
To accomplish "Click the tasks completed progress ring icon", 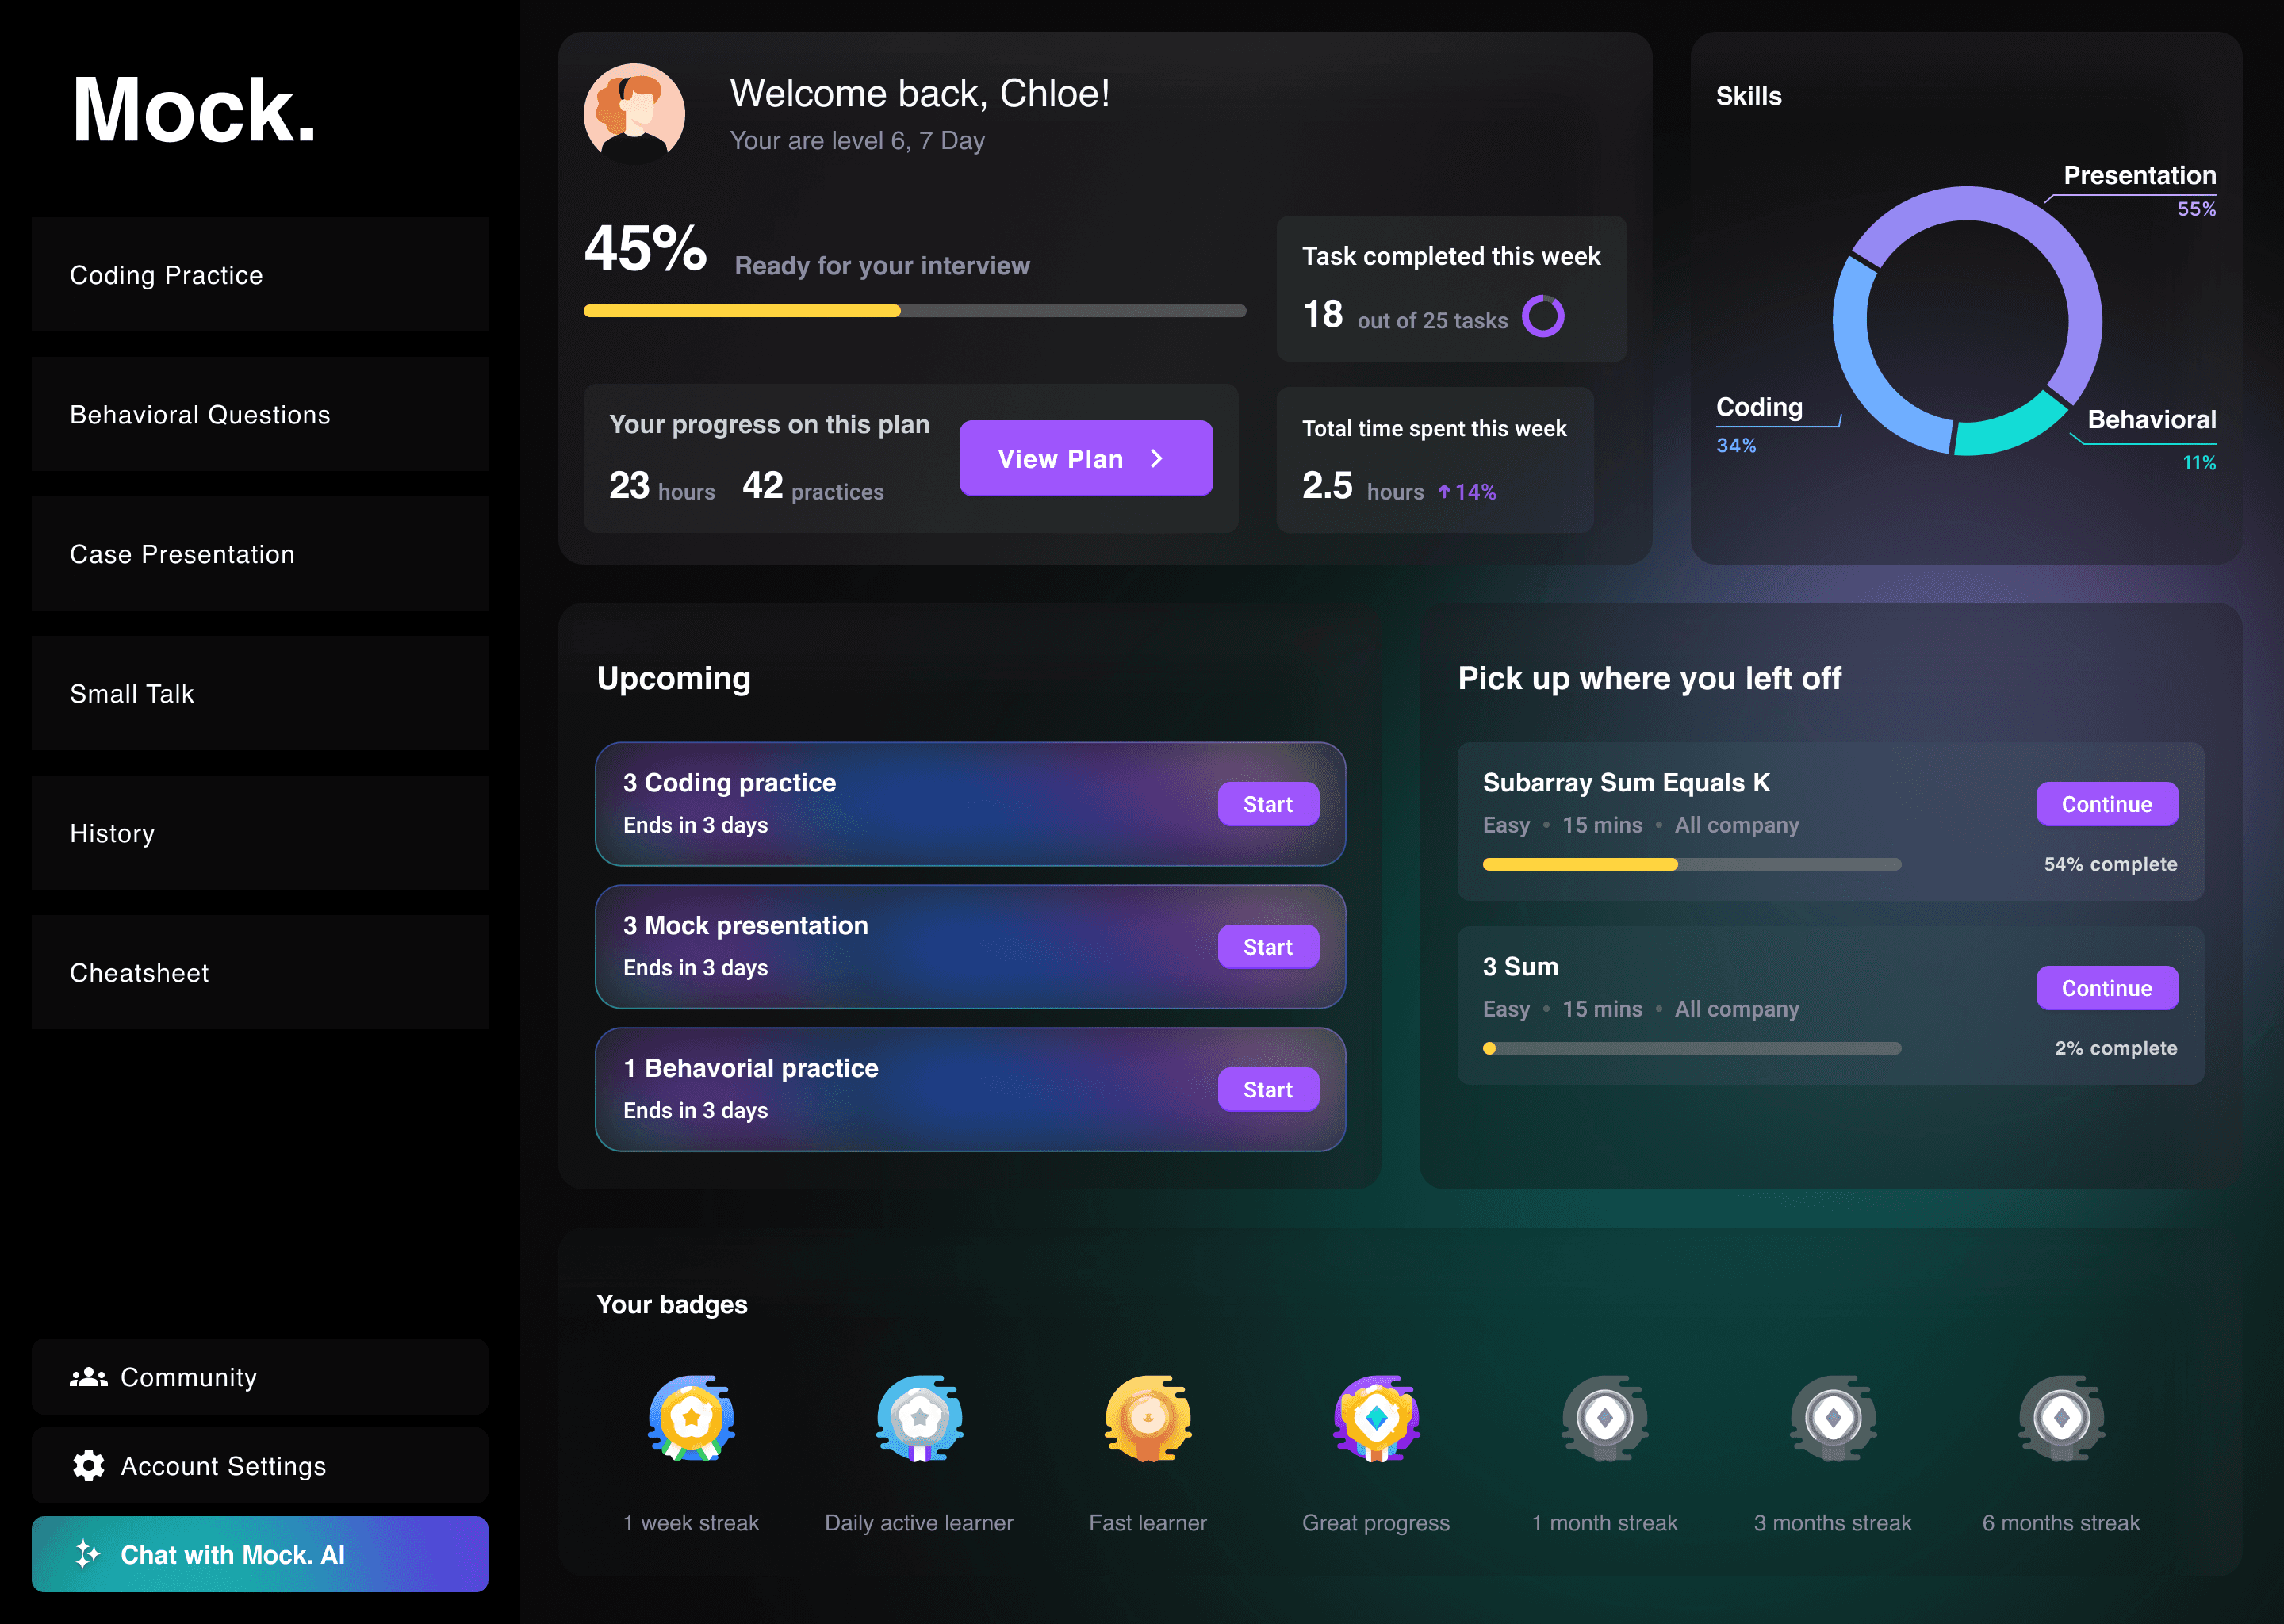I will [x=1543, y=316].
